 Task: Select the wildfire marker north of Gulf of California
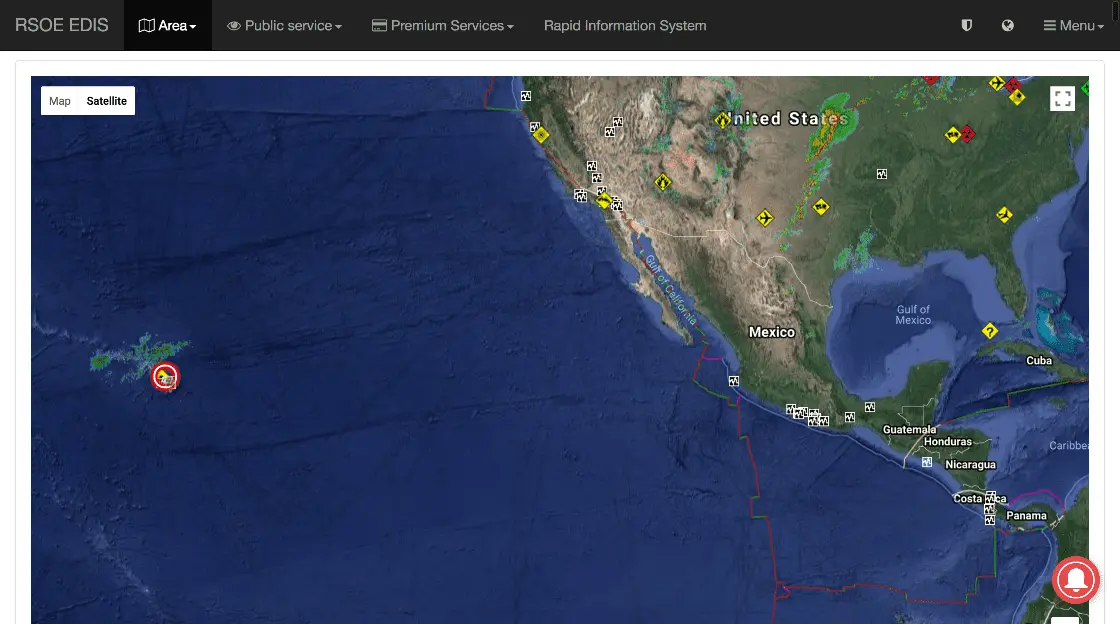663,182
